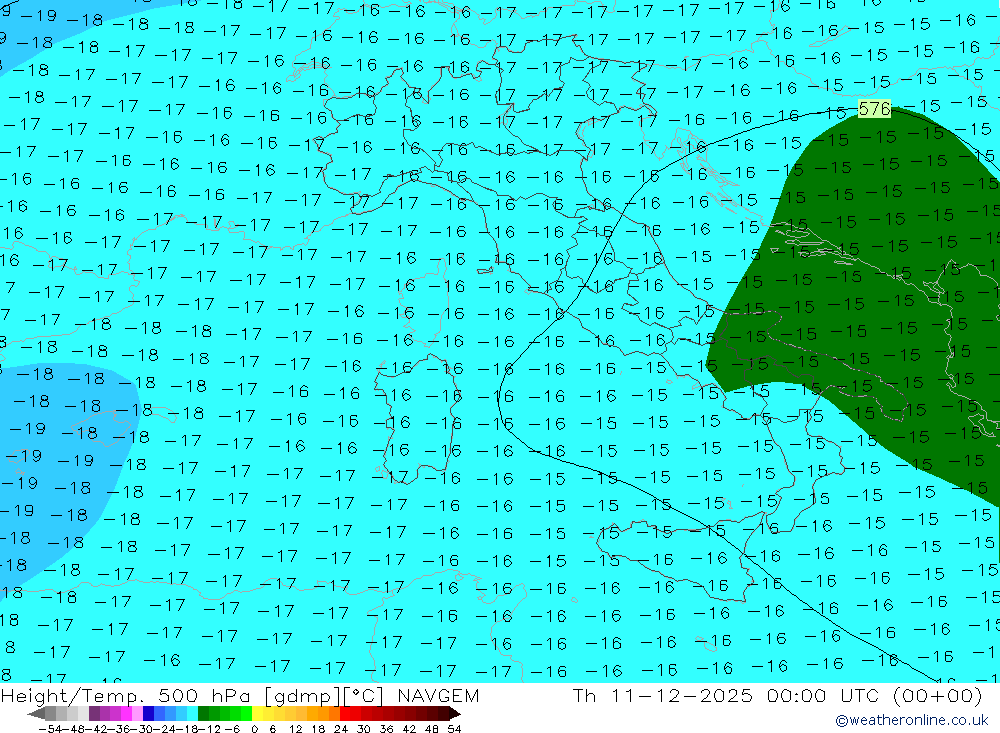
Task: Pick the bright red swatch above legend value 24
Action: (x=346, y=713)
